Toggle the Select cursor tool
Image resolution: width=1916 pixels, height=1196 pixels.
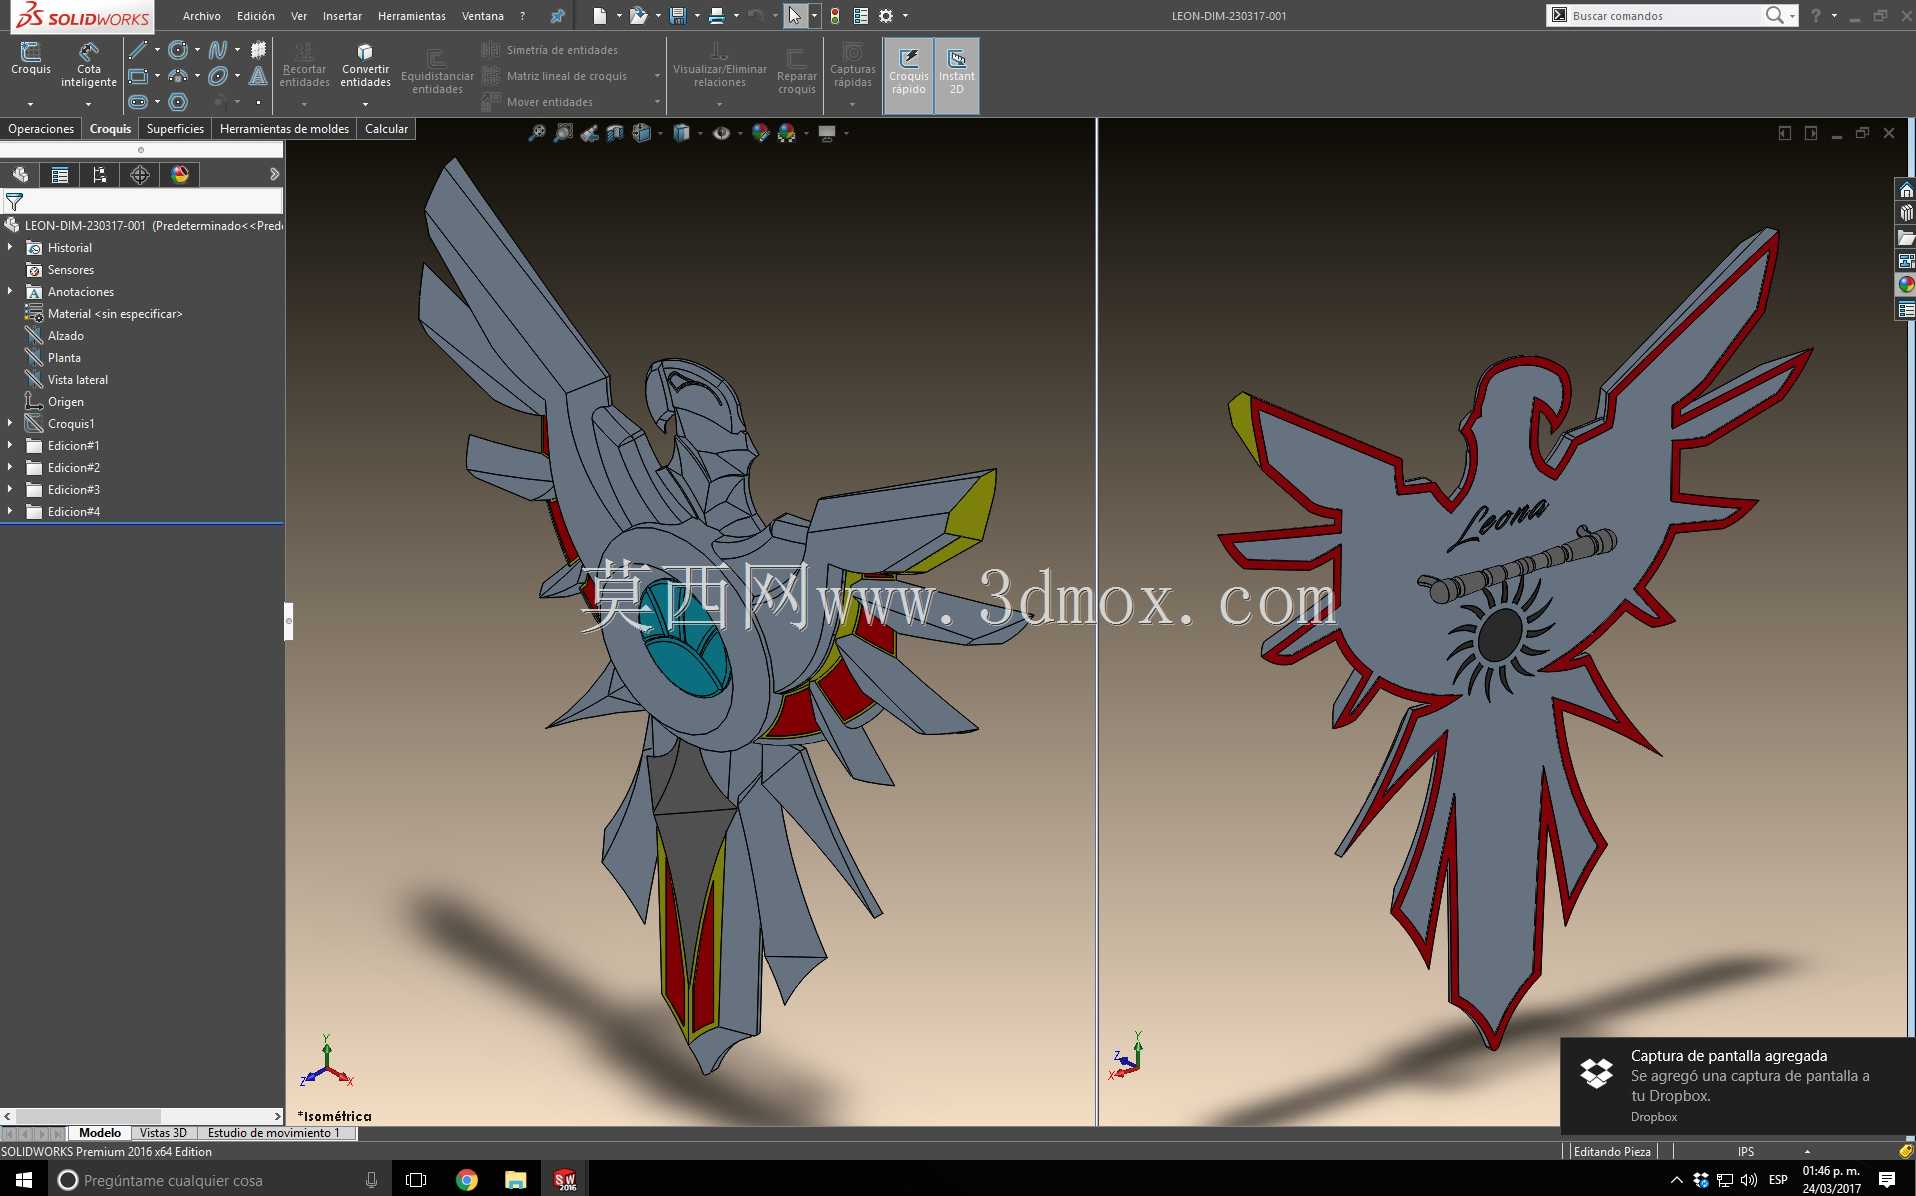(x=795, y=16)
